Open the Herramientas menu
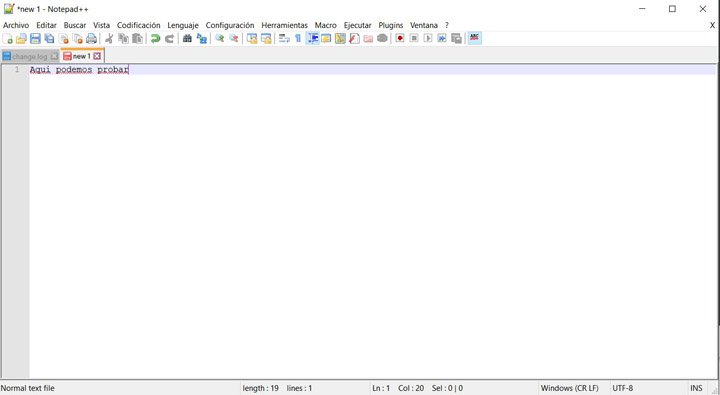The width and height of the screenshot is (720, 395). (285, 25)
